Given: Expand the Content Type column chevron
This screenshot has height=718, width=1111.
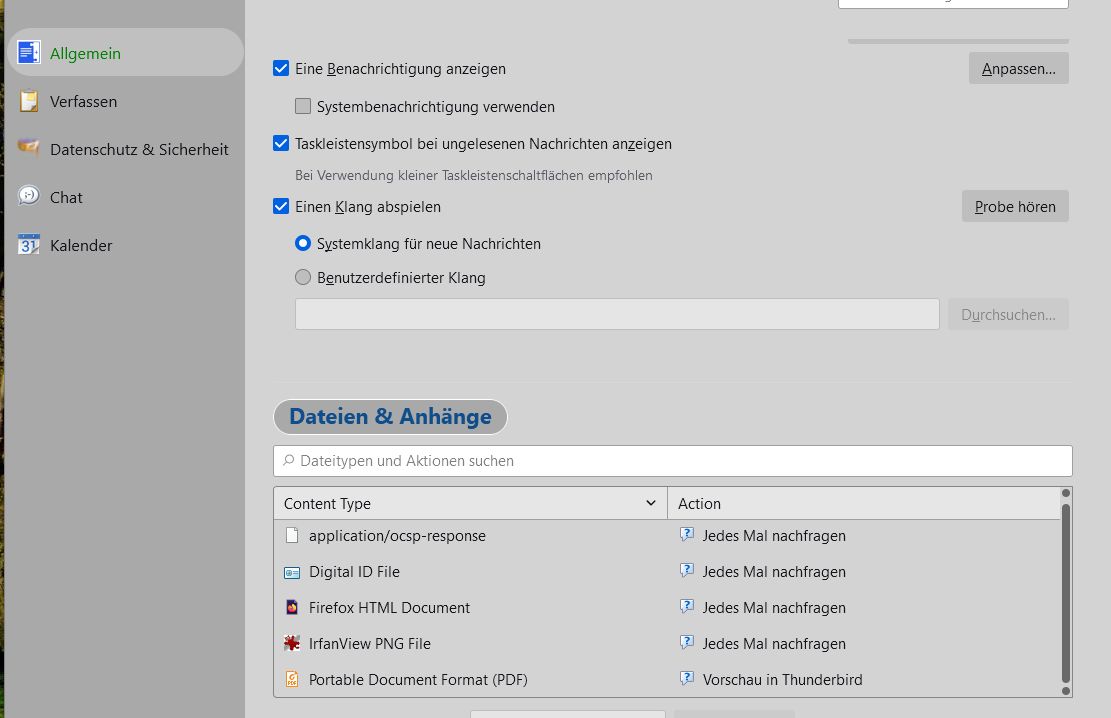Looking at the screenshot, I should coord(651,503).
